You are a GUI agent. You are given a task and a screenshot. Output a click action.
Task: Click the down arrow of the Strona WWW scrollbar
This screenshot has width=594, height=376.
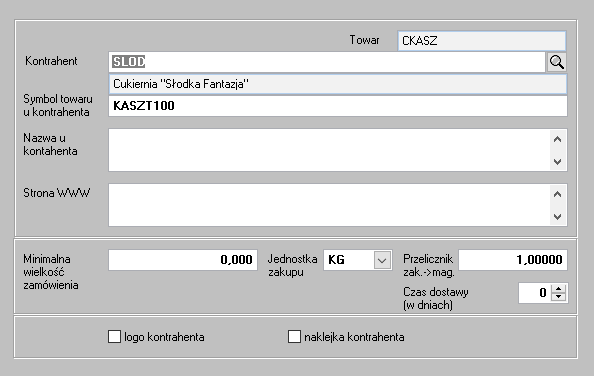tap(557, 217)
